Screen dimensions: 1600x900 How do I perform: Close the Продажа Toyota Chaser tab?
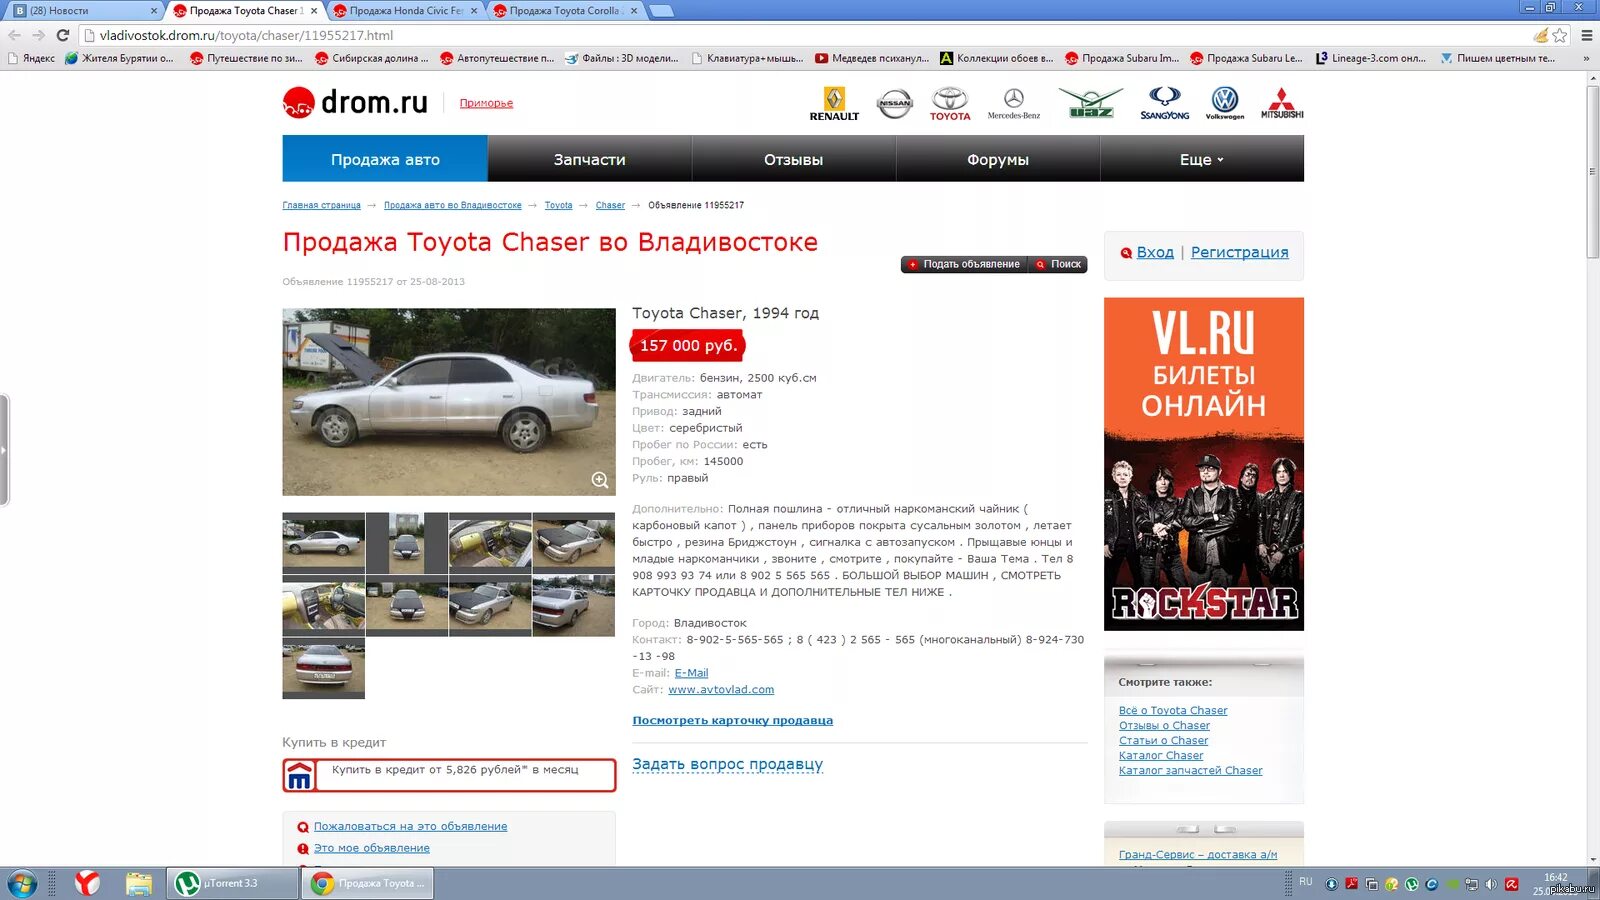click(x=314, y=11)
